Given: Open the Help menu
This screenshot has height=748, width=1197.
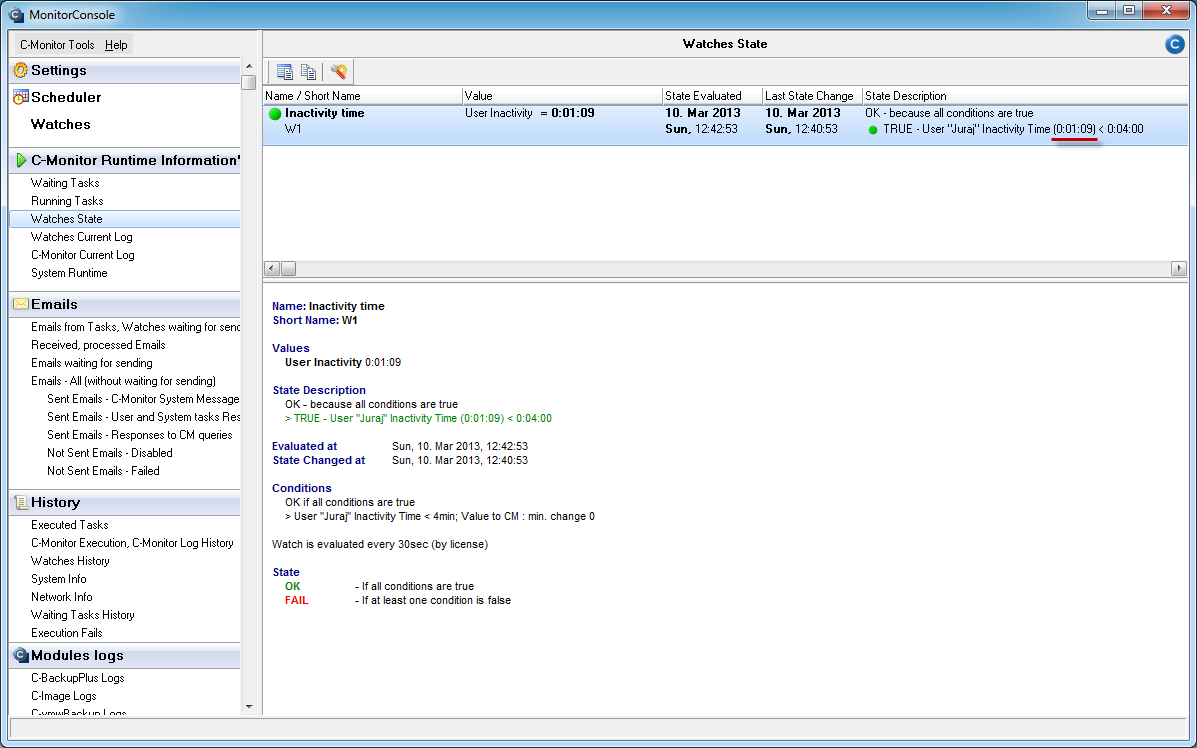Looking at the screenshot, I should (x=116, y=45).
